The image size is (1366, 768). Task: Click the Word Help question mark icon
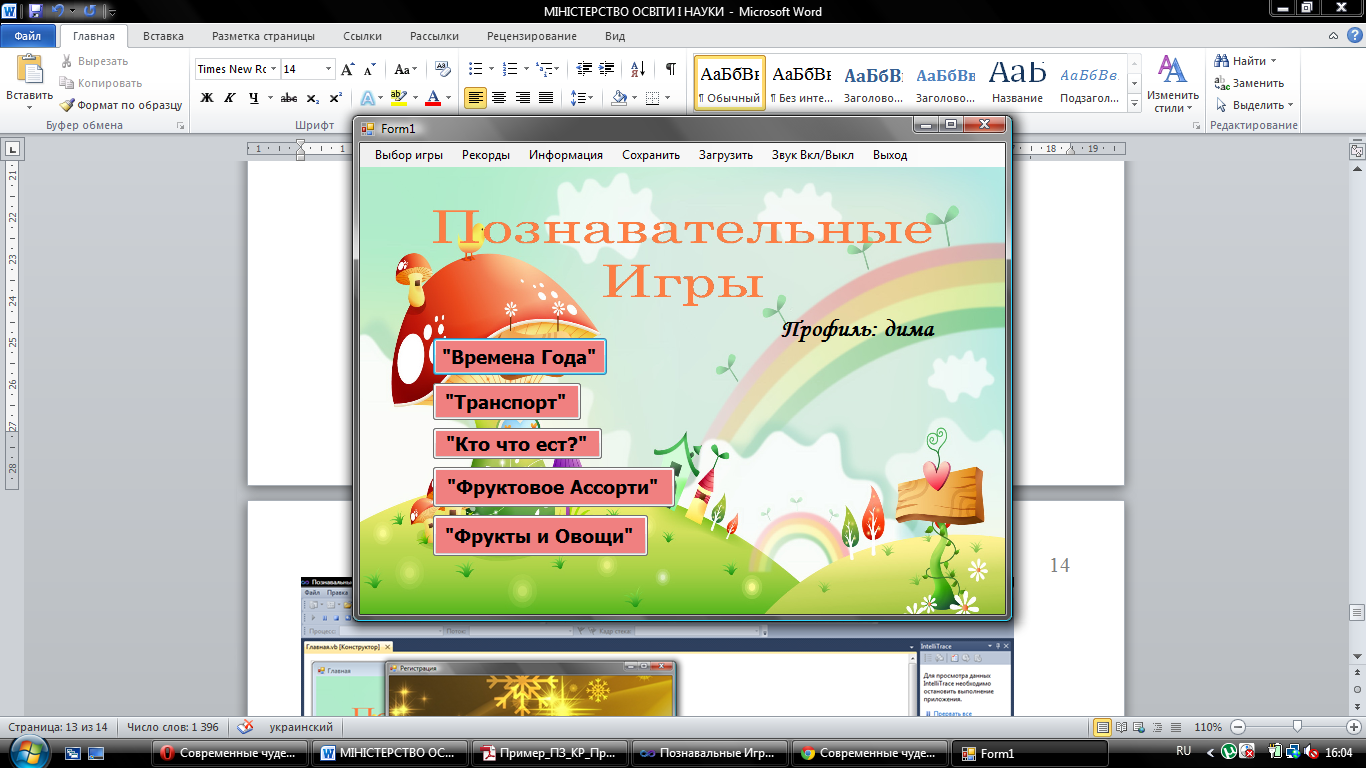[x=1355, y=36]
